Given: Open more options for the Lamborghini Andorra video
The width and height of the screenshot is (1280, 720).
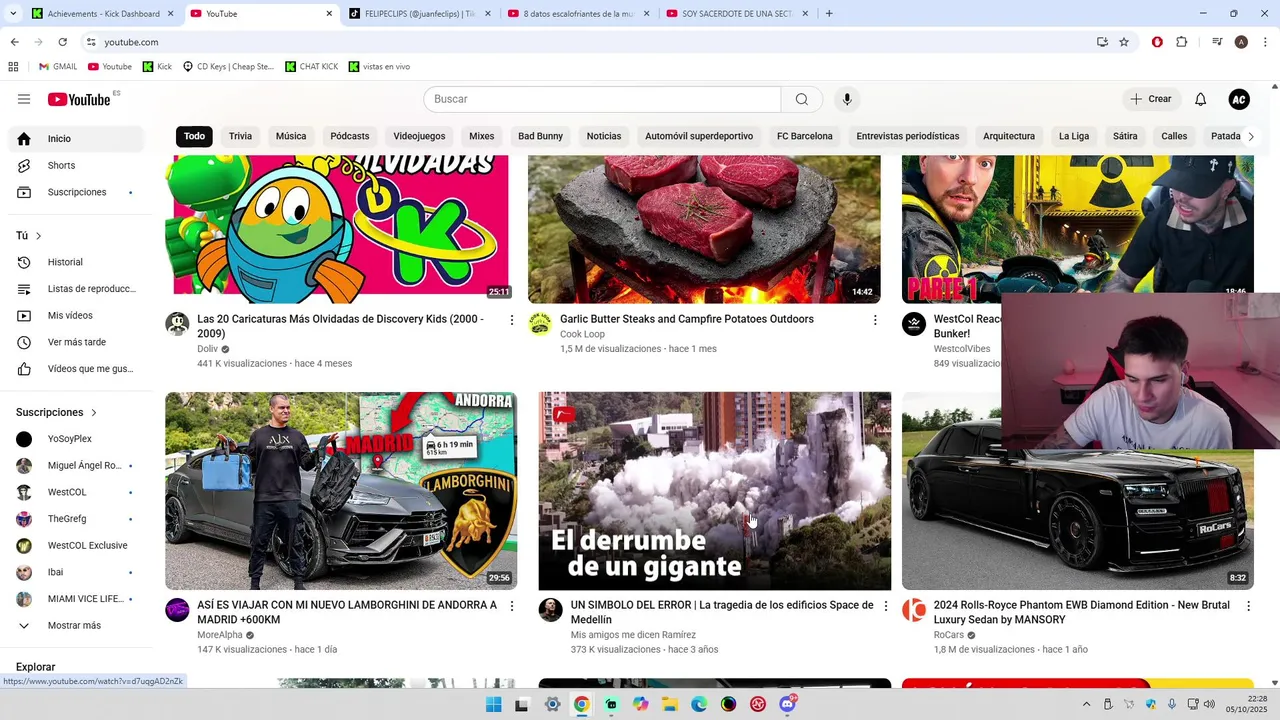Looking at the screenshot, I should (512, 606).
